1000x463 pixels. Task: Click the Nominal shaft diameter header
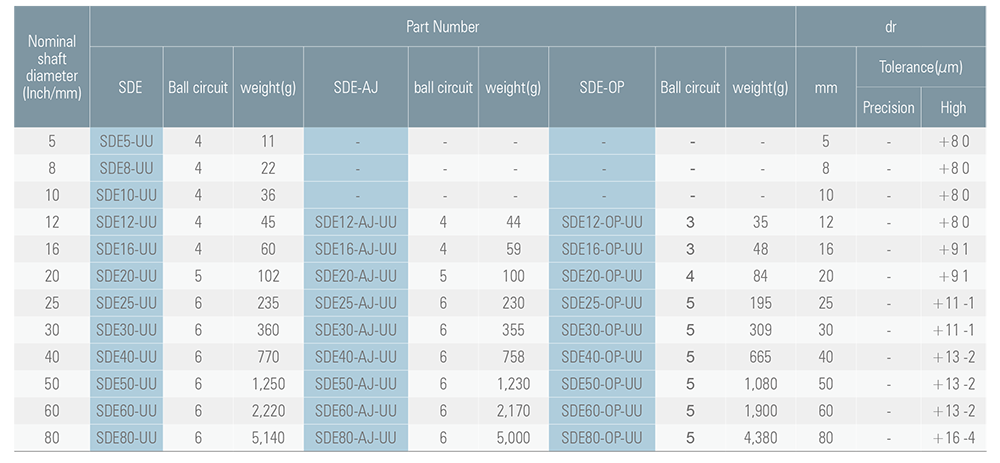[x=51, y=67]
